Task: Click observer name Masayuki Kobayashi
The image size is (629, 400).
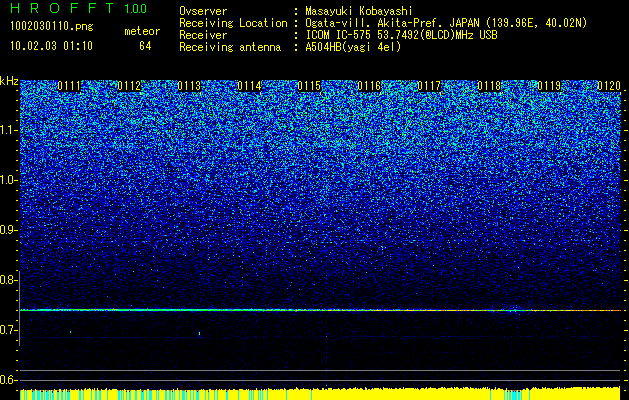Action: click(x=359, y=11)
